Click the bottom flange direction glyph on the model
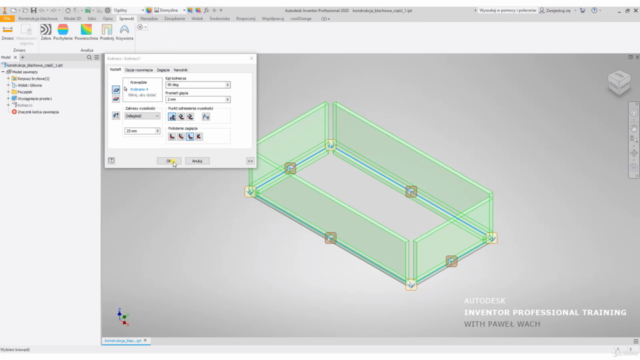 [411, 284]
